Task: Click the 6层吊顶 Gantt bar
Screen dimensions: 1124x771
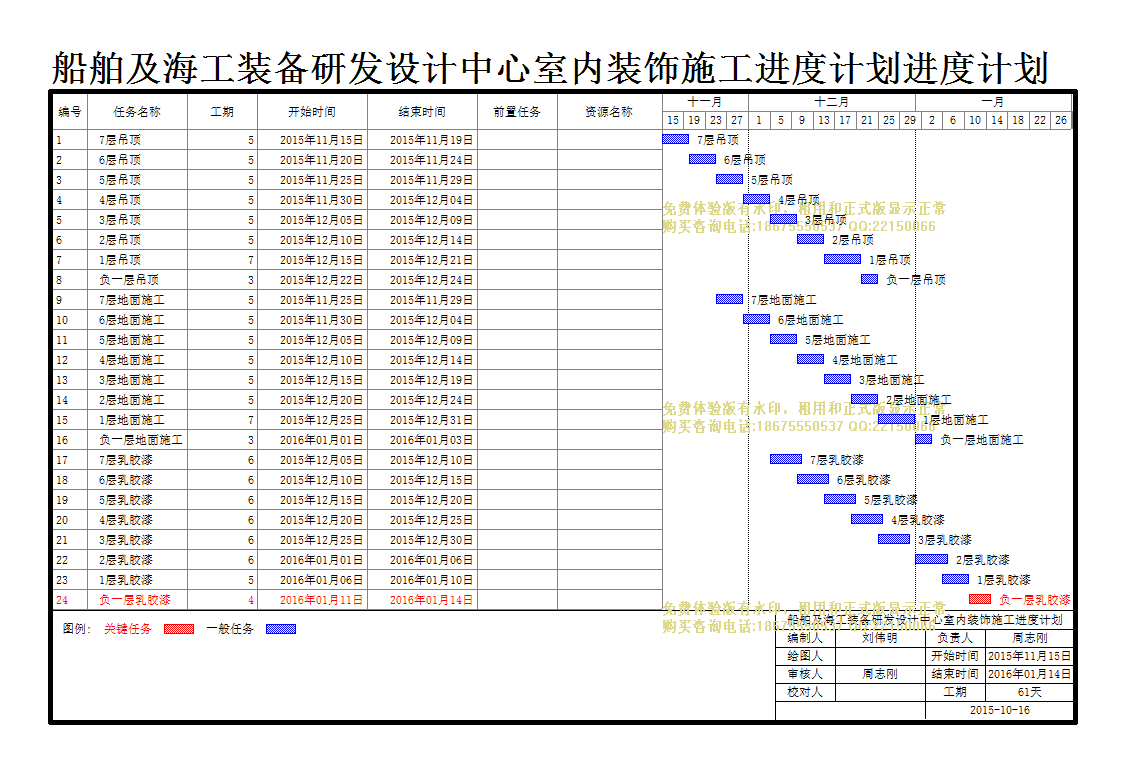Action: (702, 159)
